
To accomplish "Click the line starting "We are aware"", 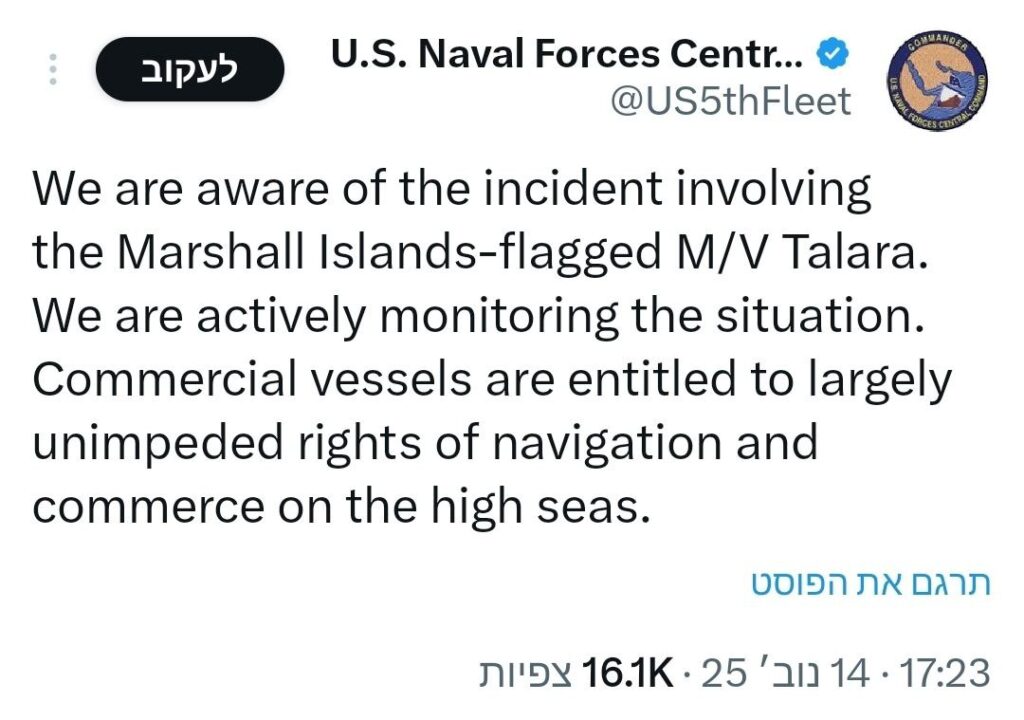I will [x=452, y=190].
